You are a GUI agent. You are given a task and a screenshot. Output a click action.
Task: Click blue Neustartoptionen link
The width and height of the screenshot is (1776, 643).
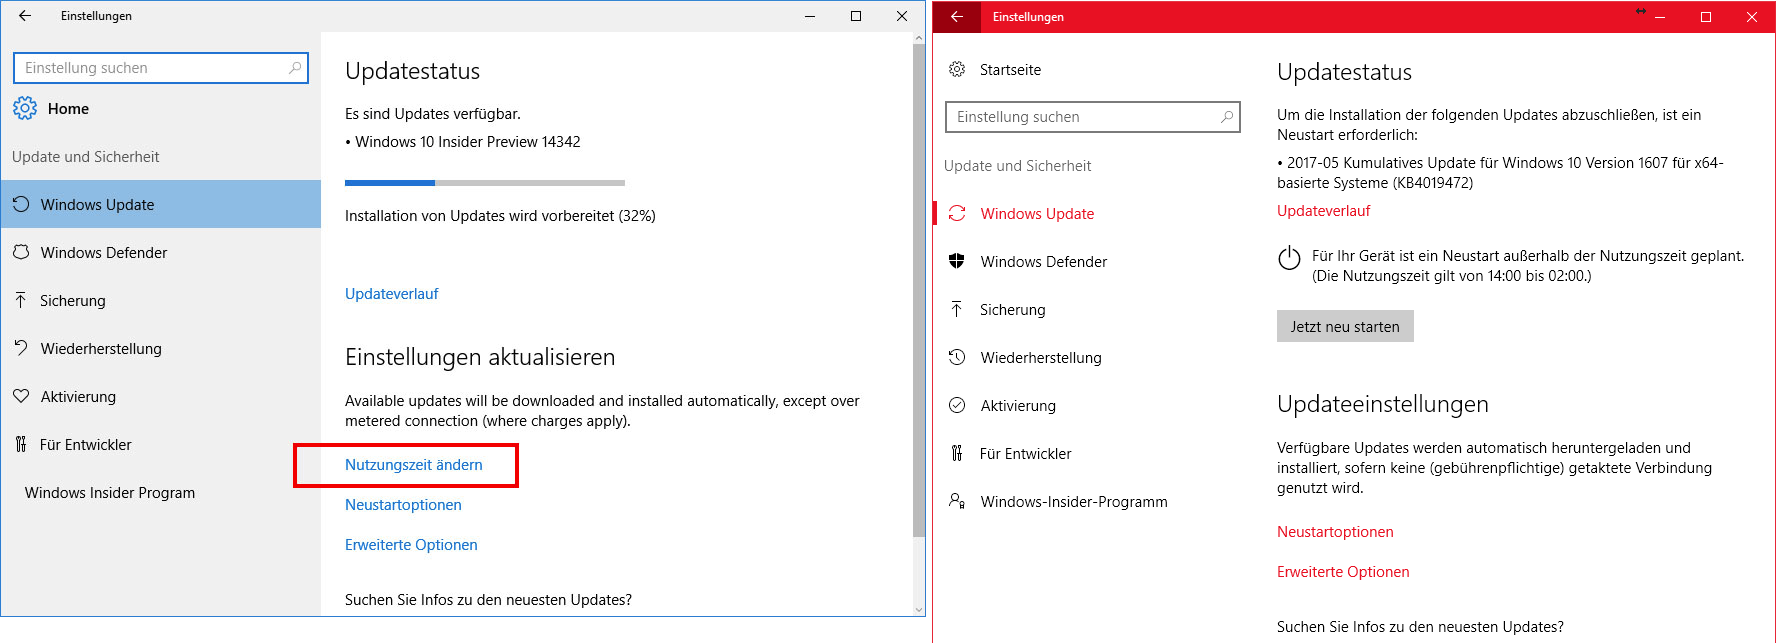point(403,504)
